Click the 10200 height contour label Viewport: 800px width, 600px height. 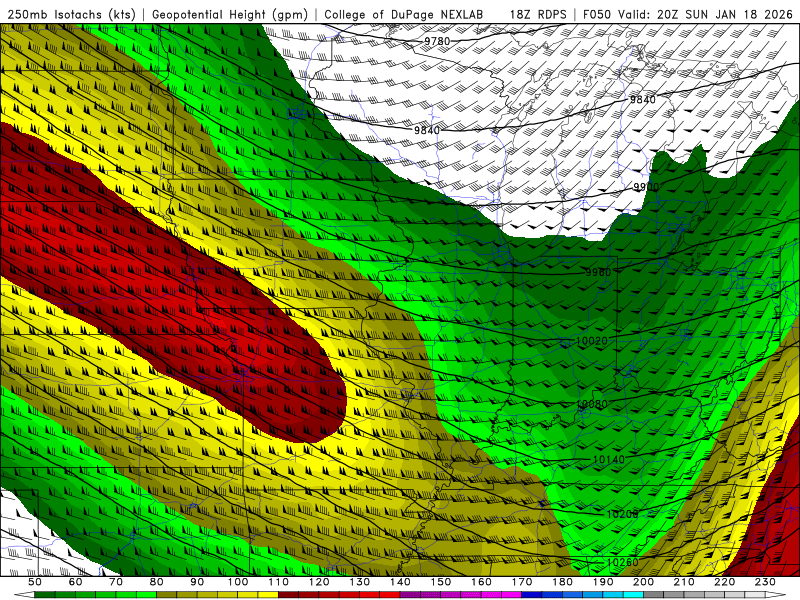[622, 514]
